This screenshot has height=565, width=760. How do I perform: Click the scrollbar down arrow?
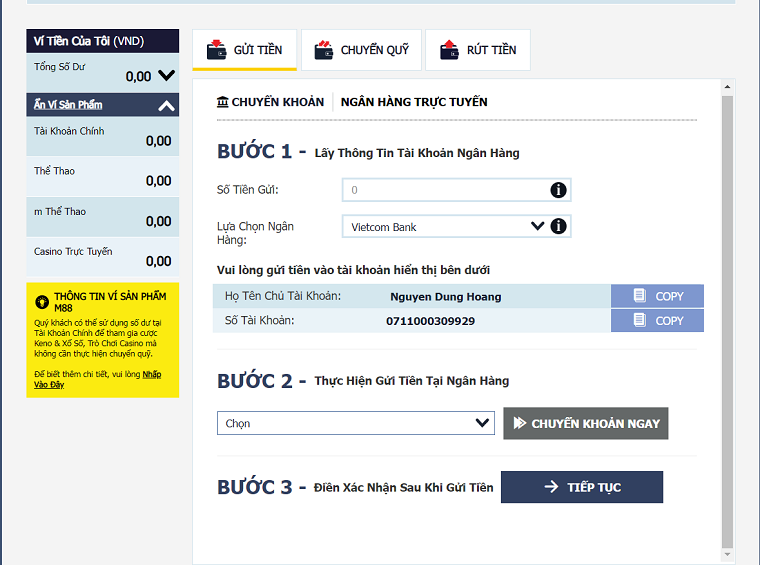coord(727,554)
